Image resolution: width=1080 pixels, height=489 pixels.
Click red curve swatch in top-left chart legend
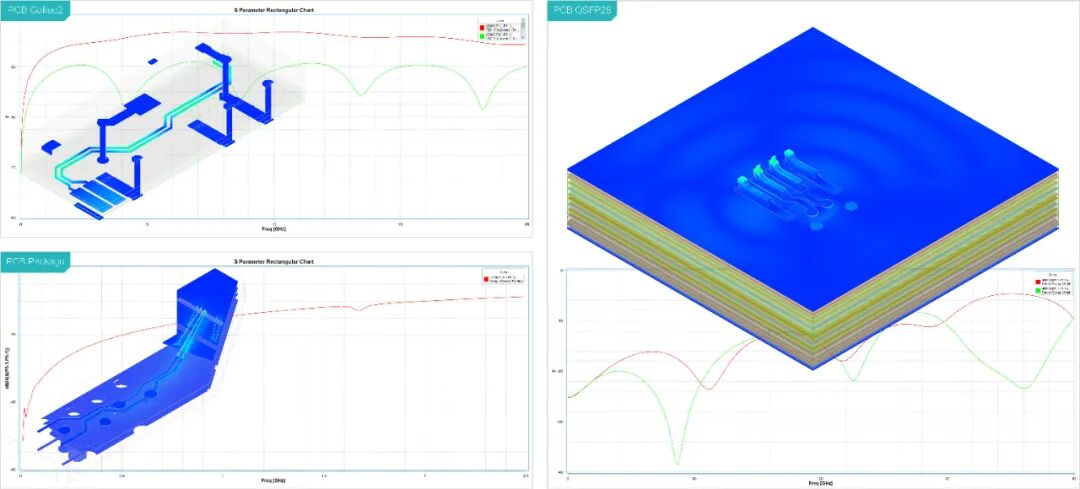click(x=483, y=28)
